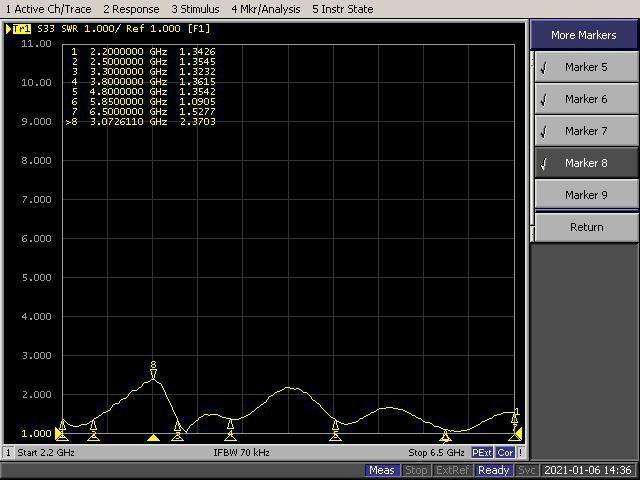Toggle Marker 5 on or off

[x=585, y=67]
